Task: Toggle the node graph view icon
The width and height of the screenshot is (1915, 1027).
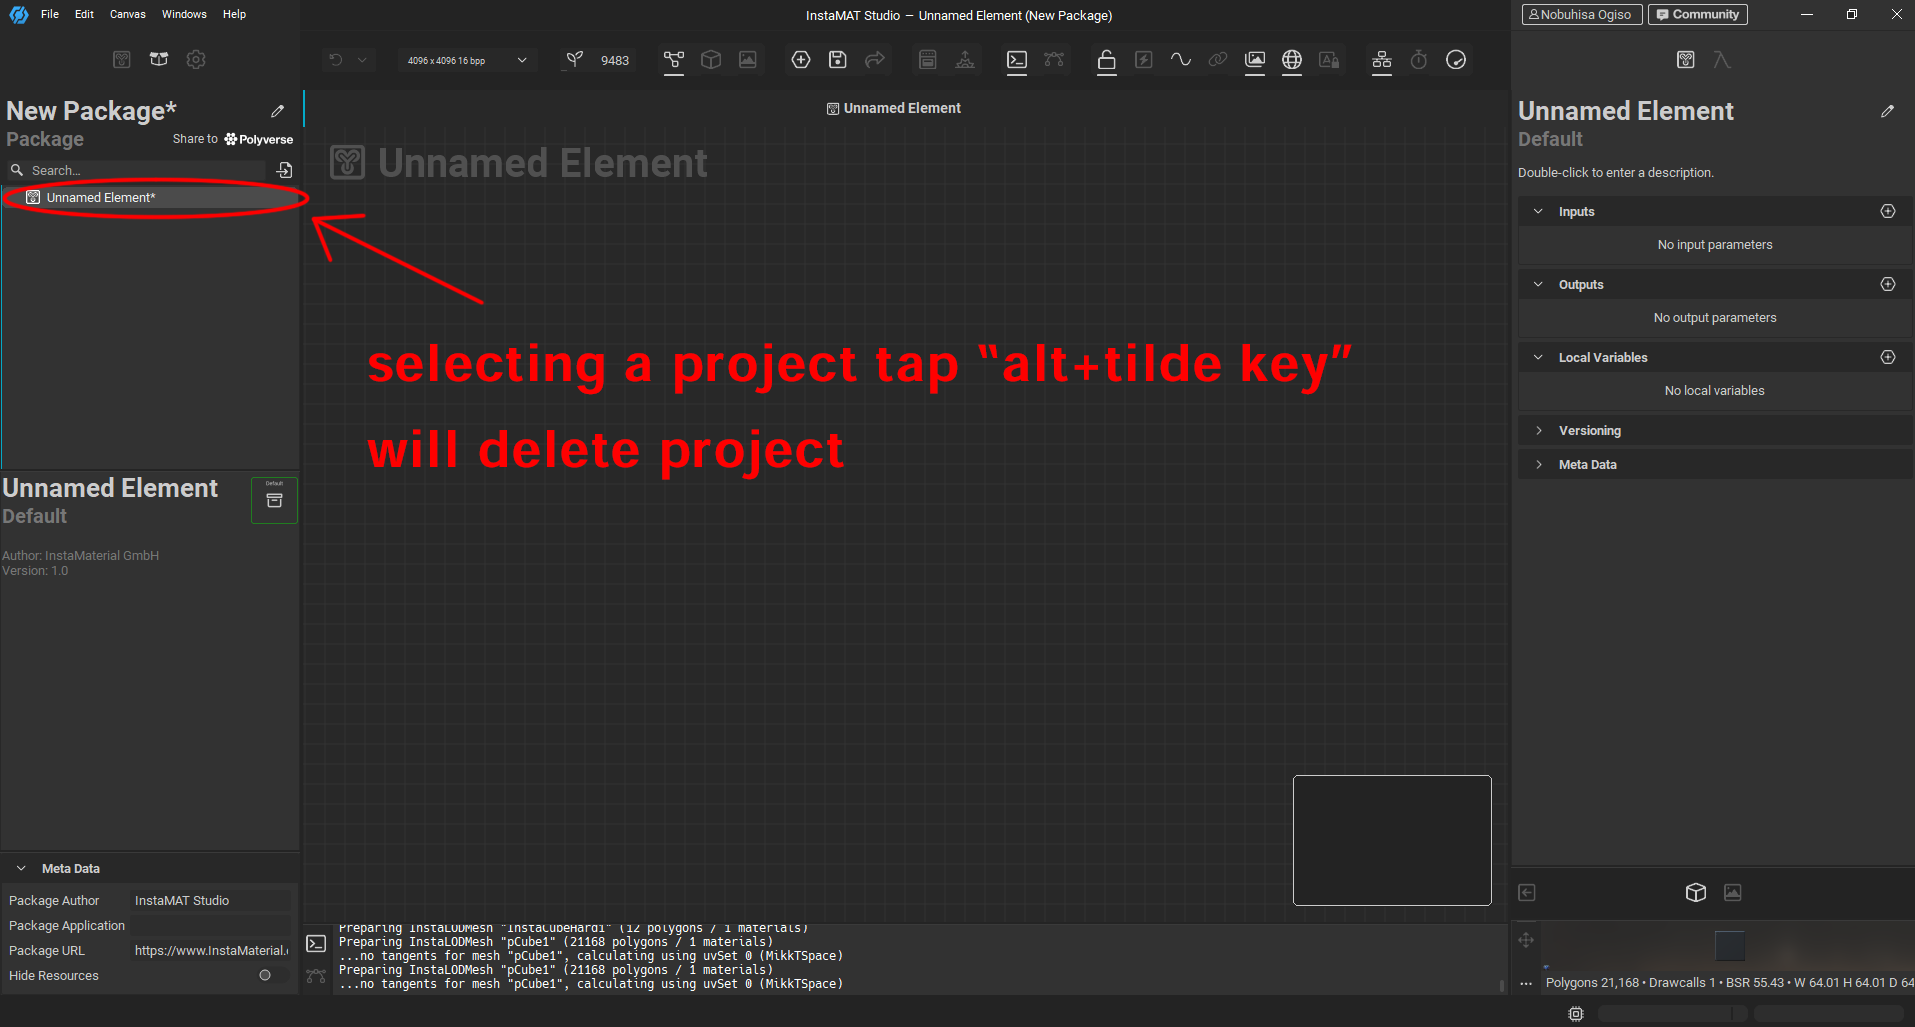Action: 674,60
